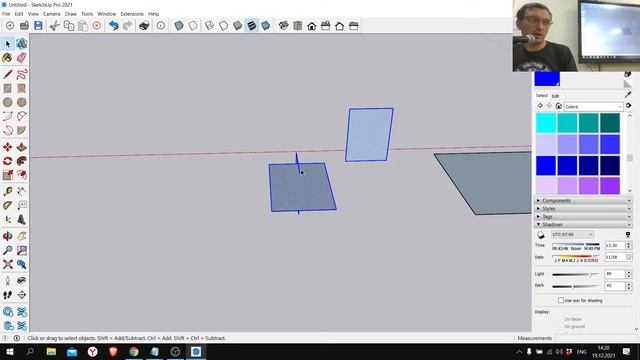This screenshot has width=640, height=360.
Task: Pick the cyan color swatch
Action: point(546,123)
